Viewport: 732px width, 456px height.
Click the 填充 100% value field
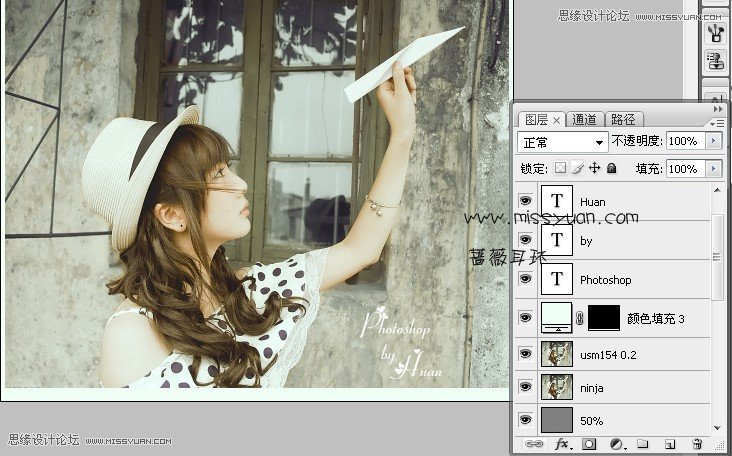coord(686,168)
